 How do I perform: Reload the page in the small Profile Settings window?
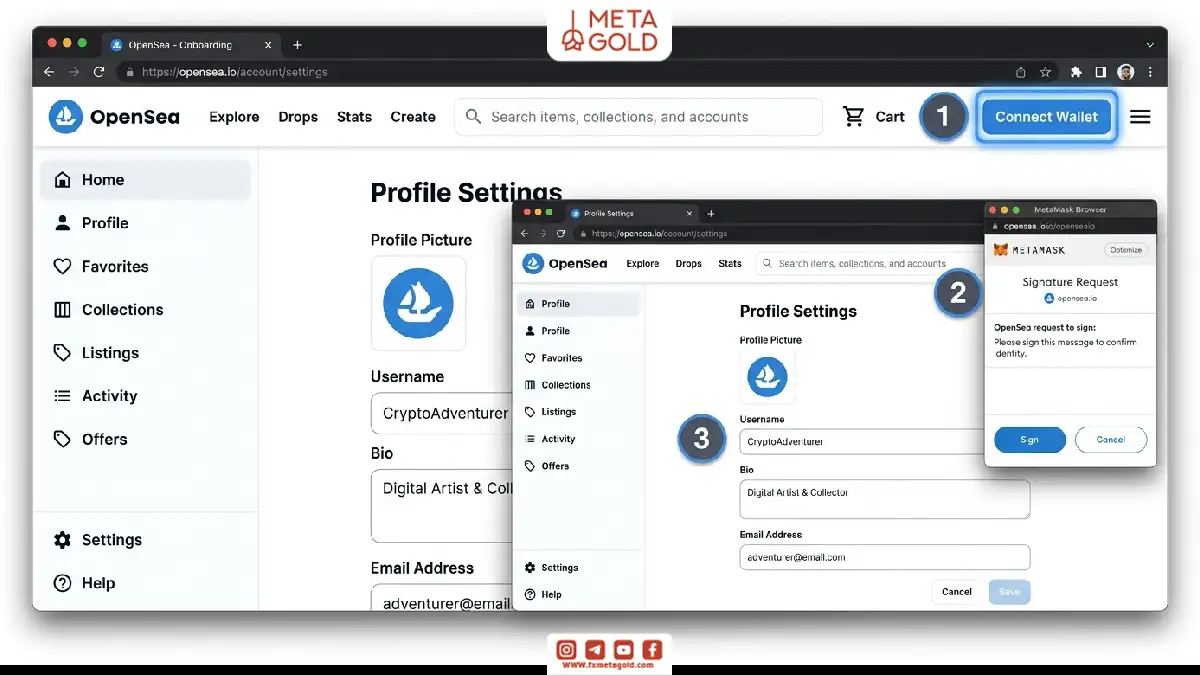pos(561,233)
